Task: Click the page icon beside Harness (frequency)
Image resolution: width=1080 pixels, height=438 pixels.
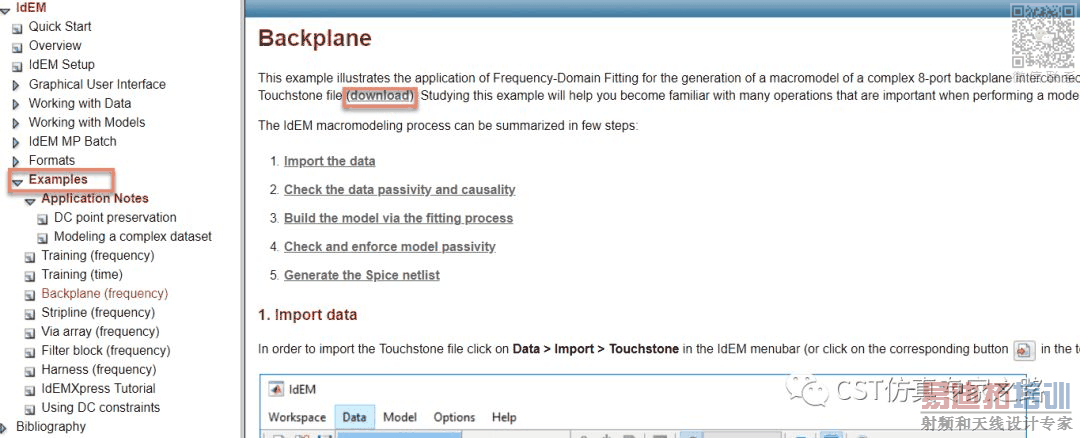Action: click(30, 371)
